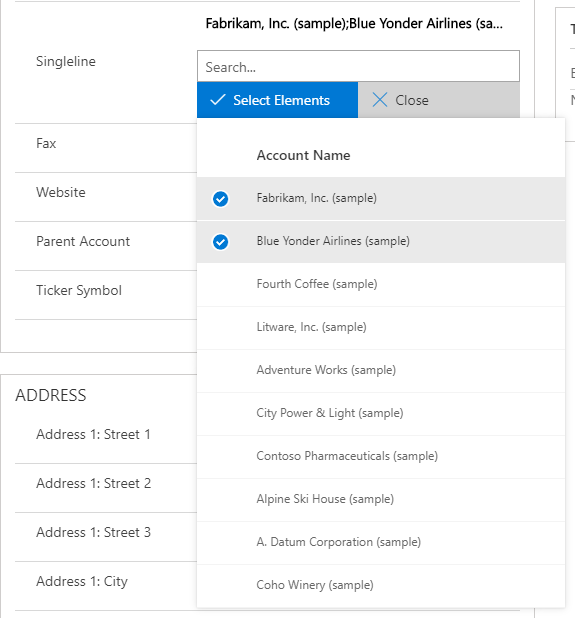575x618 pixels.
Task: Click the Address 1: City label
Action: pos(82,582)
